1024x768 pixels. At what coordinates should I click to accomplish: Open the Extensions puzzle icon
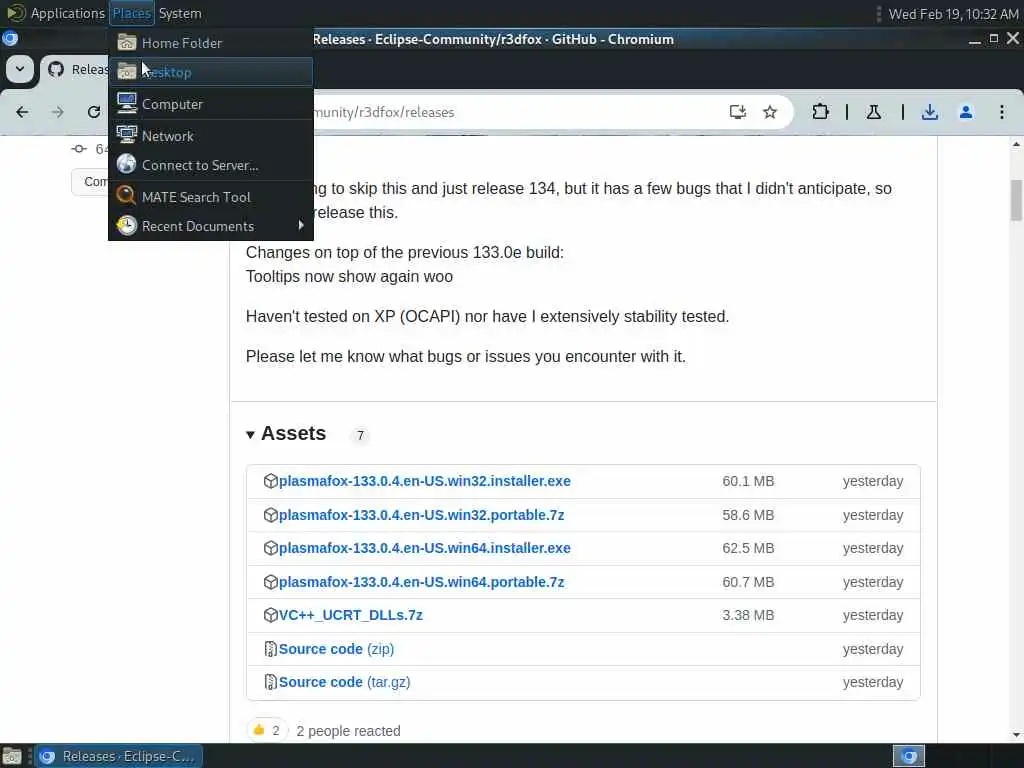(820, 112)
